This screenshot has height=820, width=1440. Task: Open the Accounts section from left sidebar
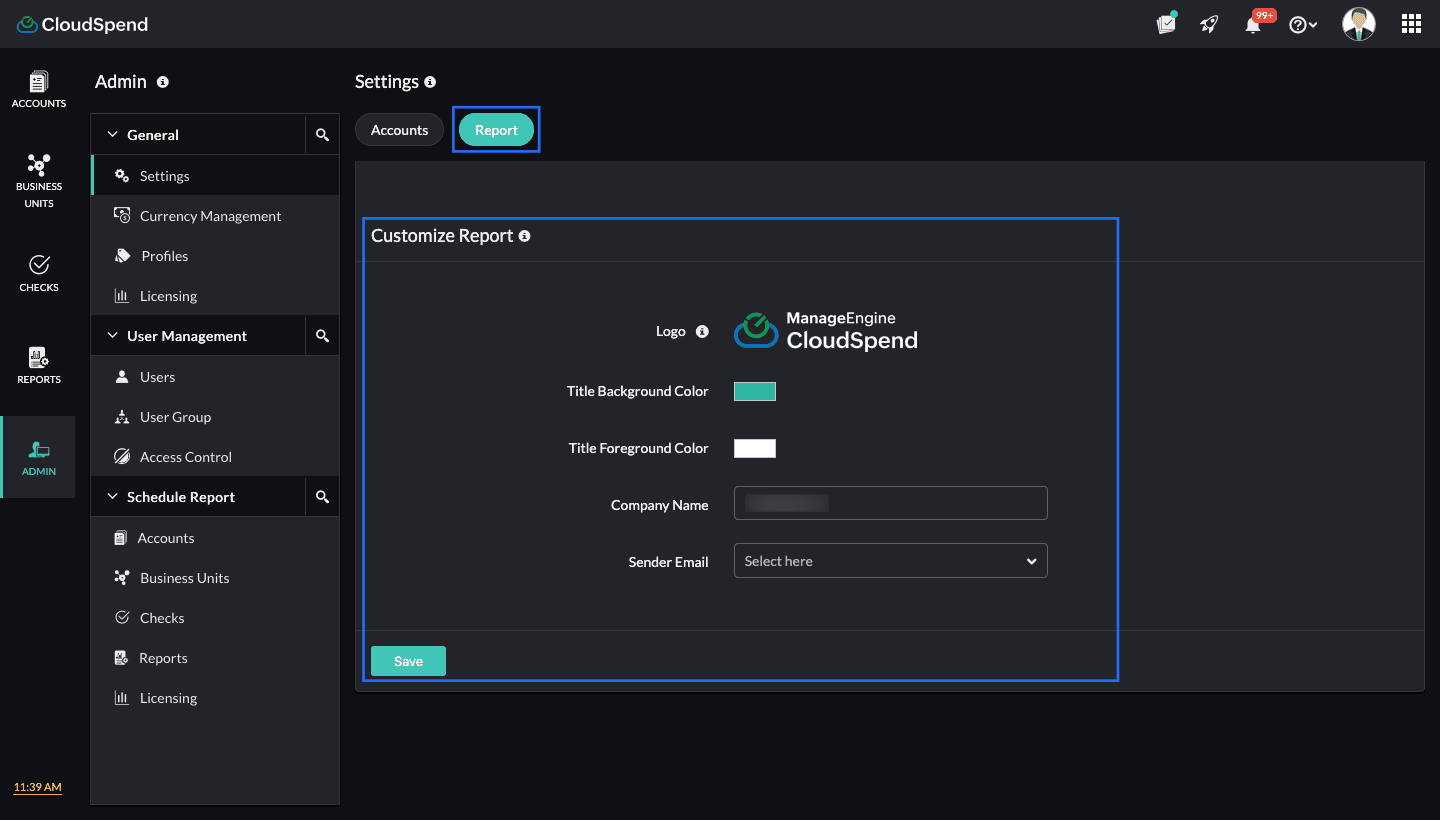[38, 90]
